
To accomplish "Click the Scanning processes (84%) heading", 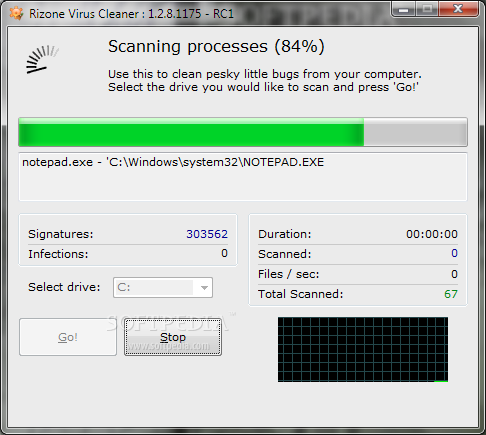I will tap(216, 46).
